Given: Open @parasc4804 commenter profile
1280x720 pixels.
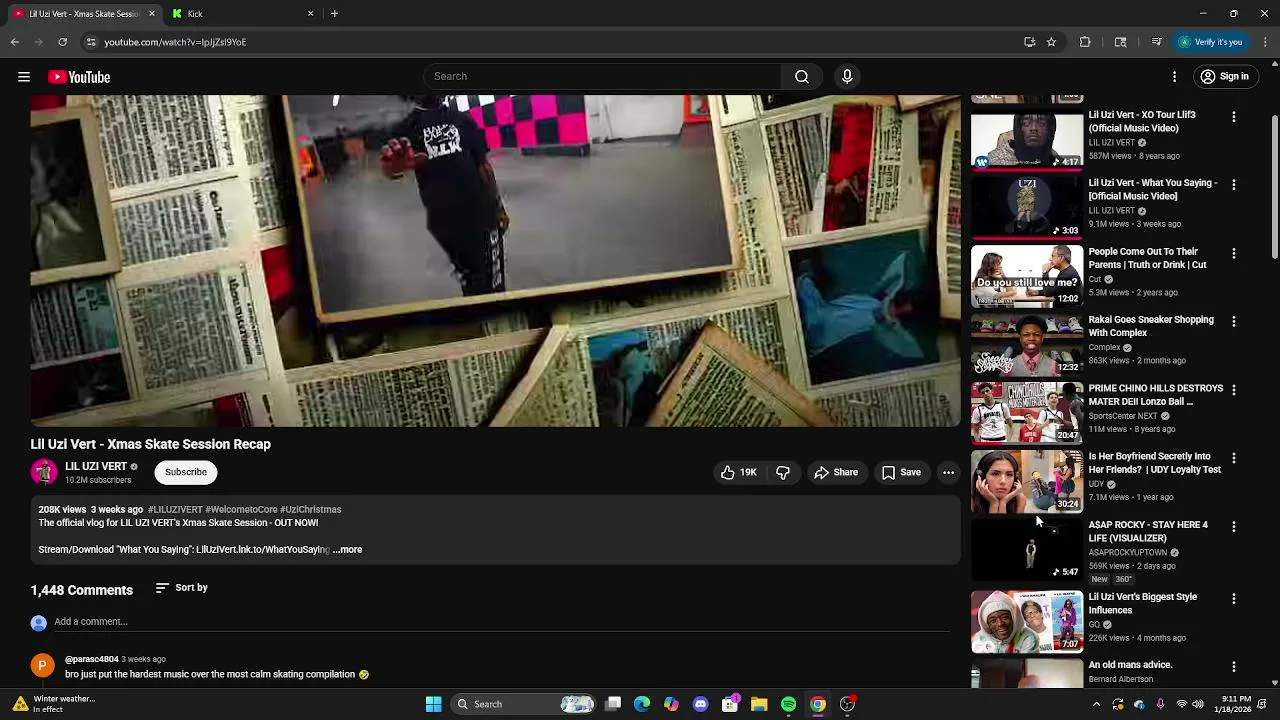Looking at the screenshot, I should click(x=92, y=660).
